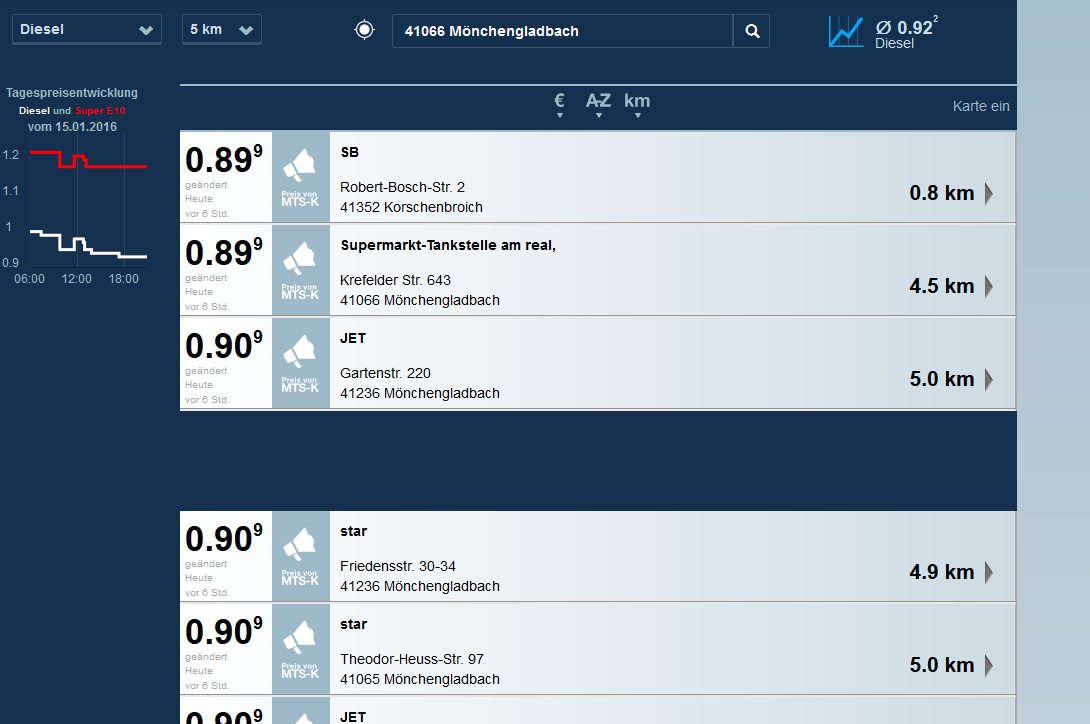This screenshot has width=1090, height=724.
Task: Click the date vom 15.01.2016
Action: tap(72, 127)
